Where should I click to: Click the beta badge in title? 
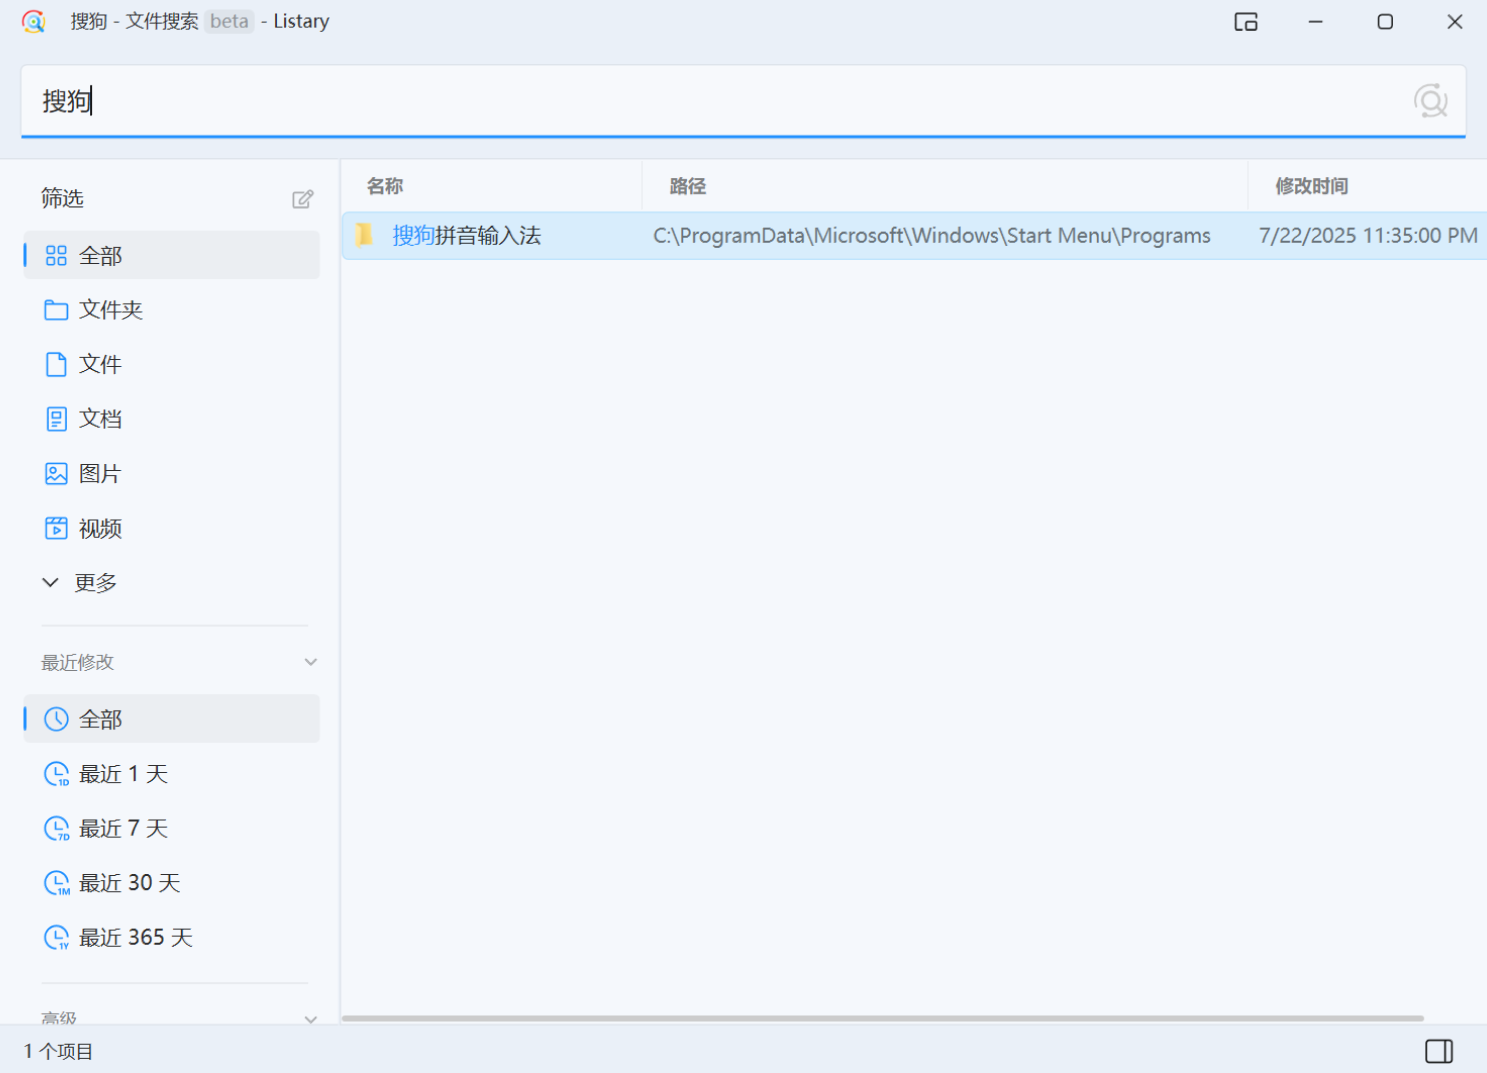pos(229,21)
